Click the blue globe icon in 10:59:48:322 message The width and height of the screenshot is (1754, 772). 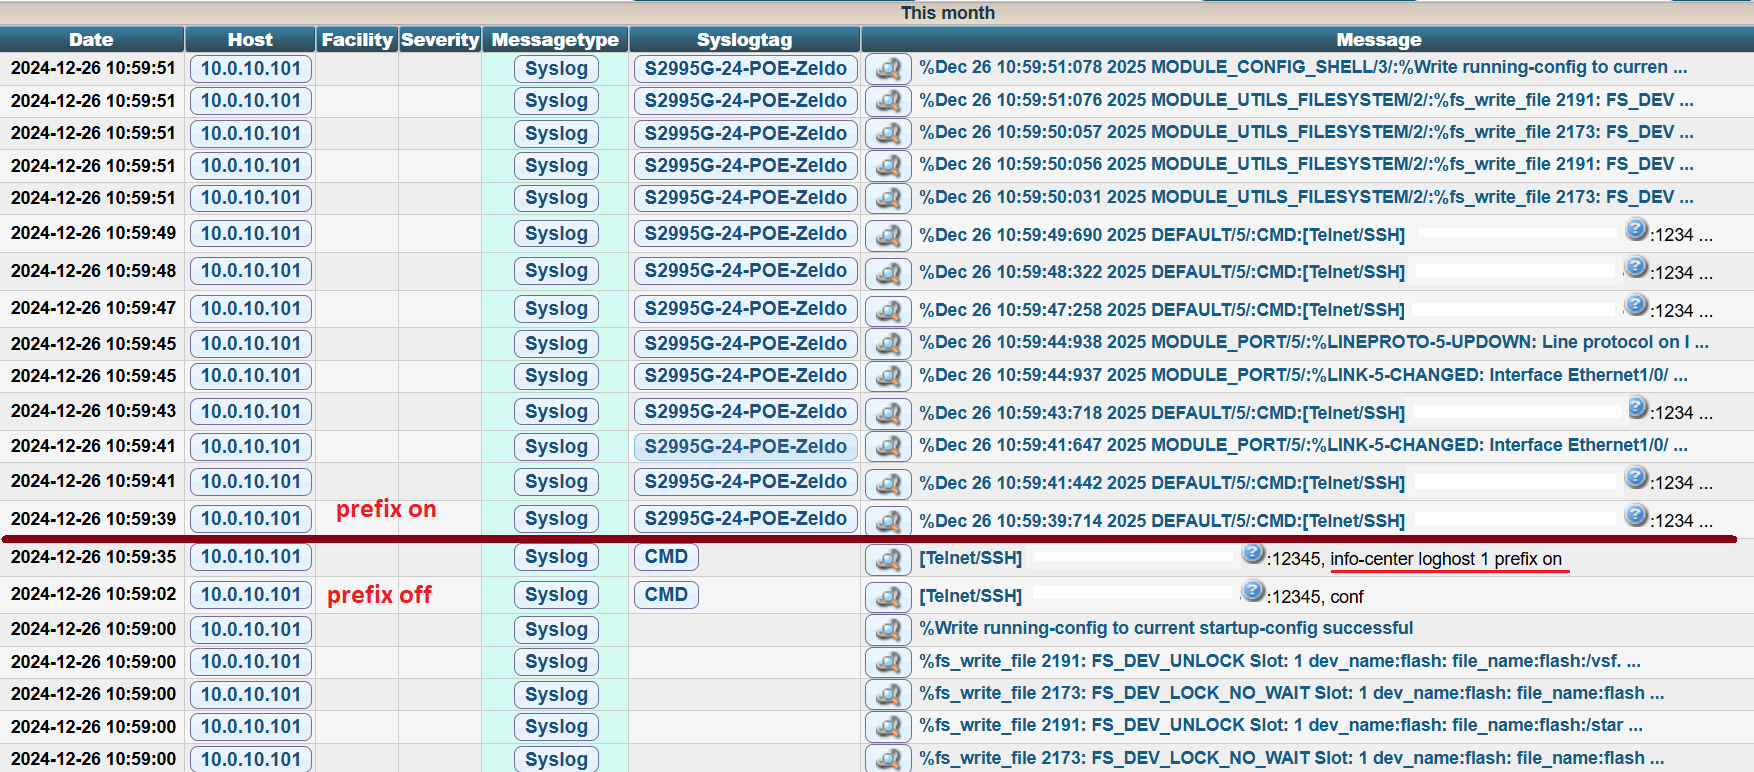point(1636,266)
